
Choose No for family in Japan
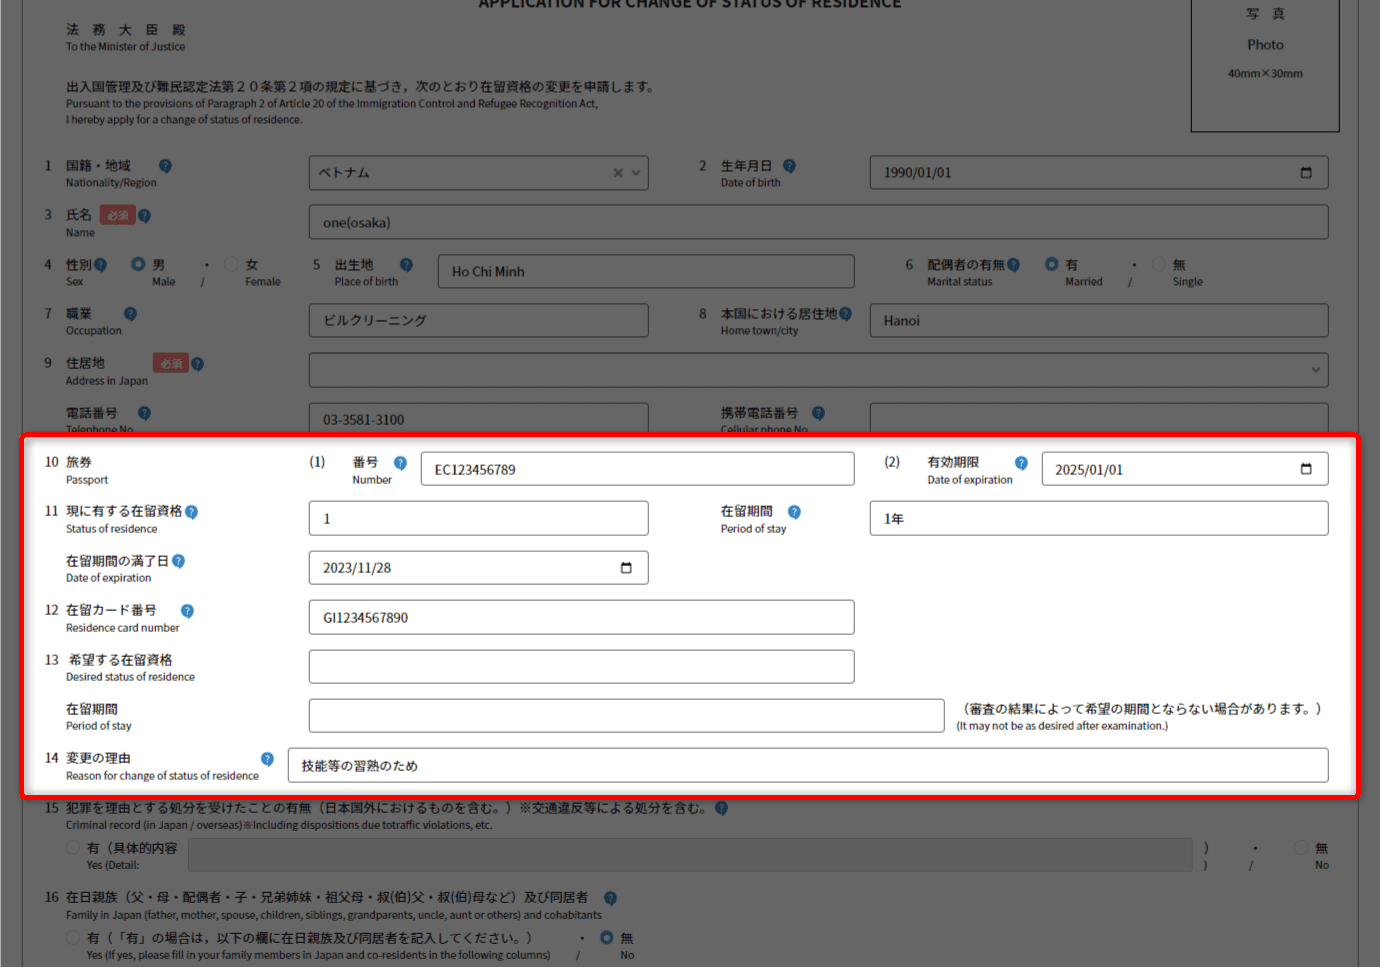coord(606,938)
